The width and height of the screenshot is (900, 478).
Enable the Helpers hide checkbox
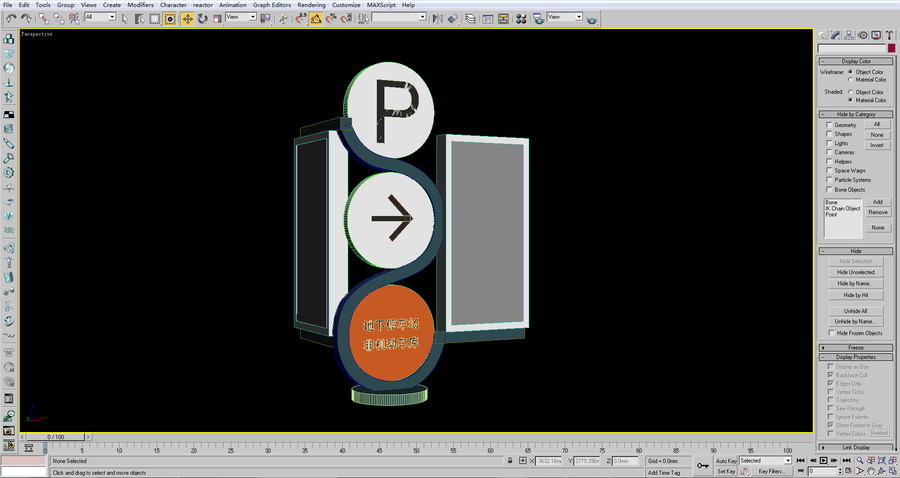point(829,161)
